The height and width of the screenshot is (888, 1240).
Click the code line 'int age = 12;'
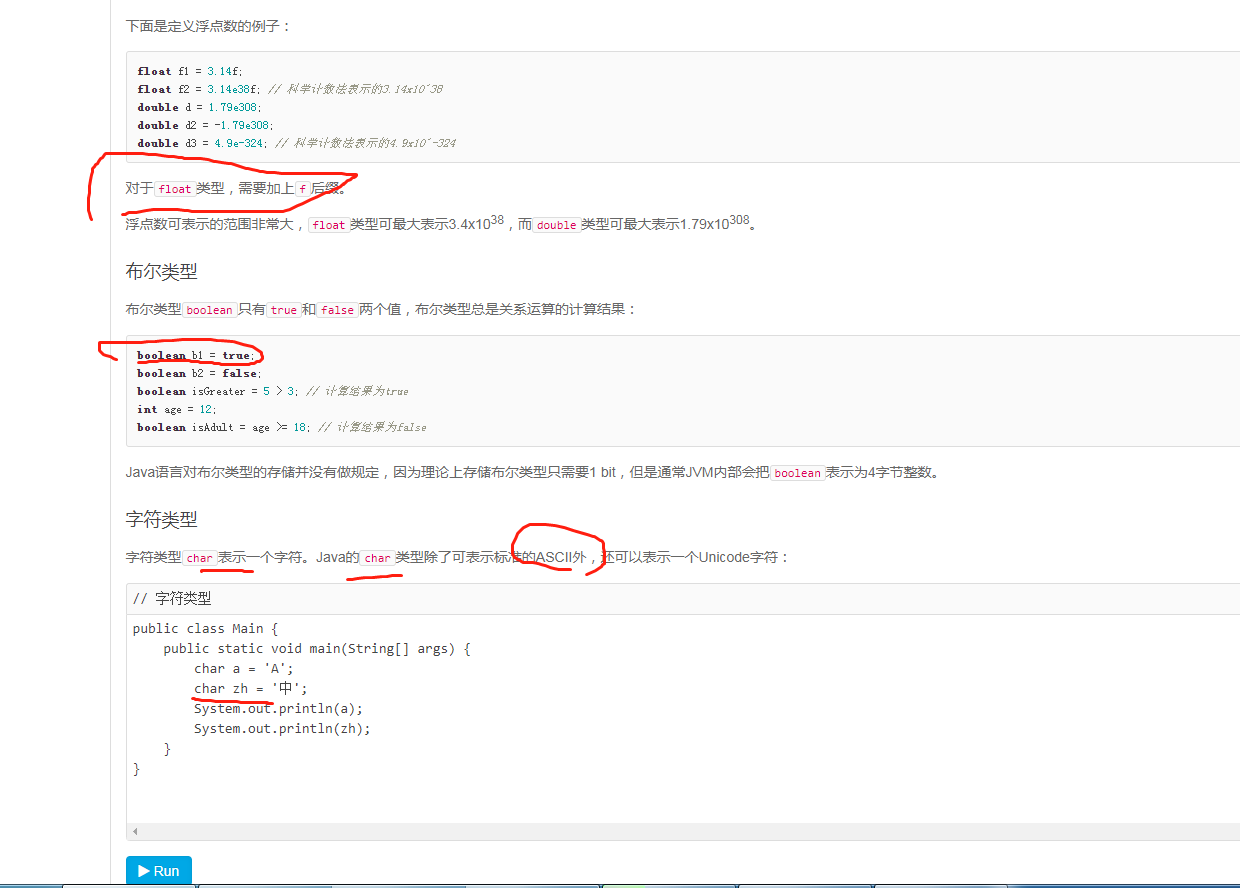(177, 409)
